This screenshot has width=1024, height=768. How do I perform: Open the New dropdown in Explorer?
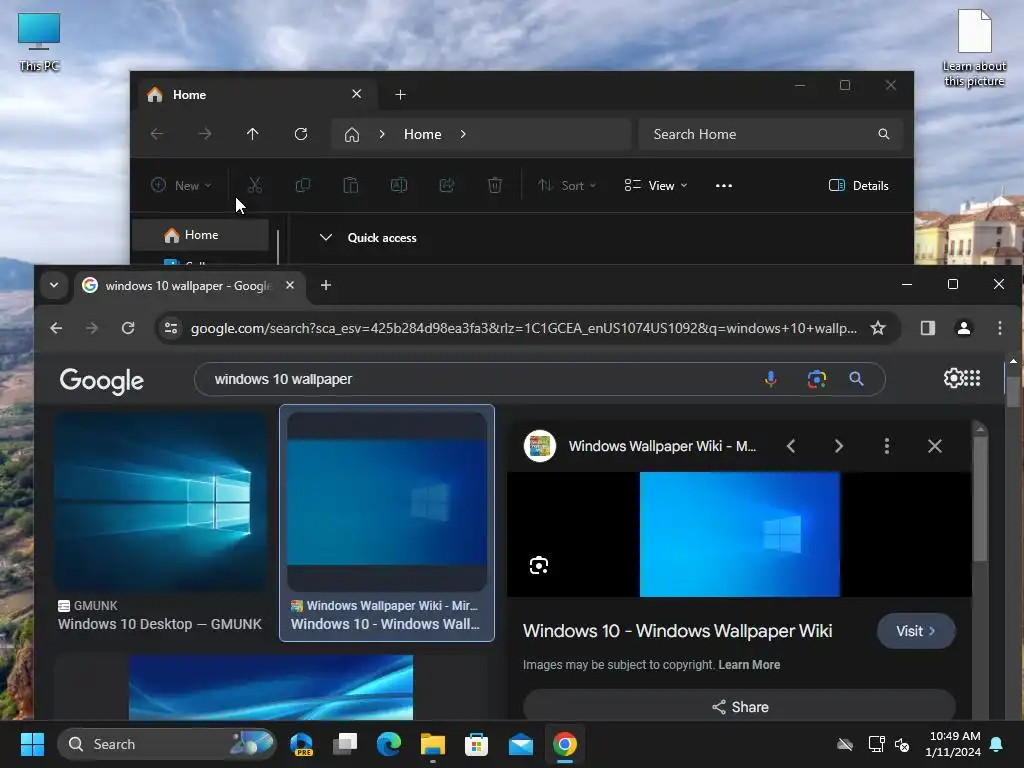point(181,185)
